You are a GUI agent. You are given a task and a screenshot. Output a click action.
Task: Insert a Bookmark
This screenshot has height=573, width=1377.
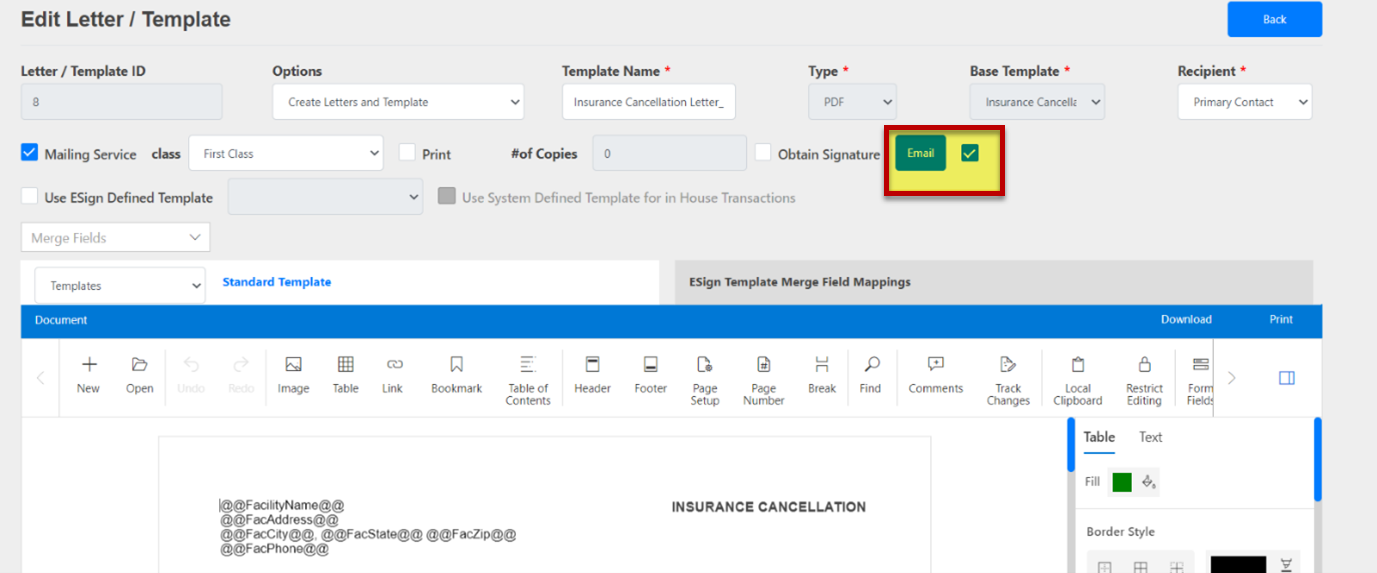(456, 376)
